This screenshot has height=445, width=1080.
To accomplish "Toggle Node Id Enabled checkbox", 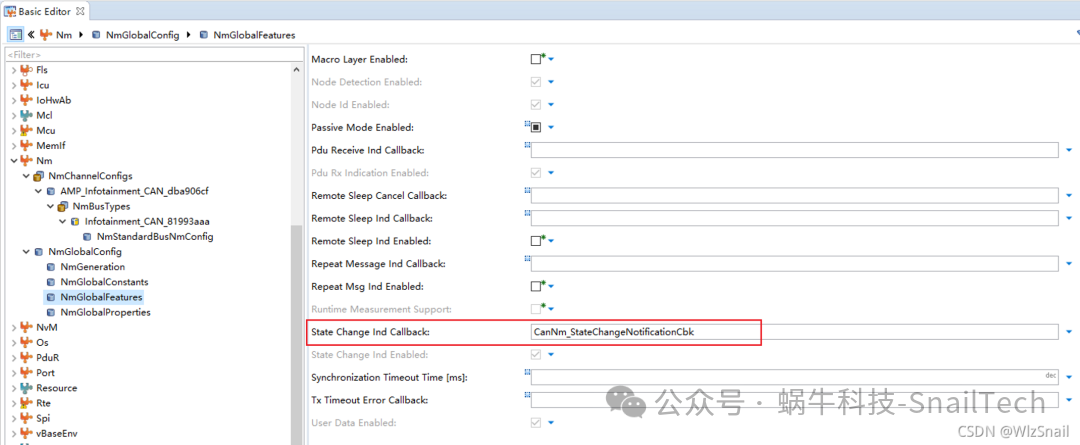I will (536, 105).
